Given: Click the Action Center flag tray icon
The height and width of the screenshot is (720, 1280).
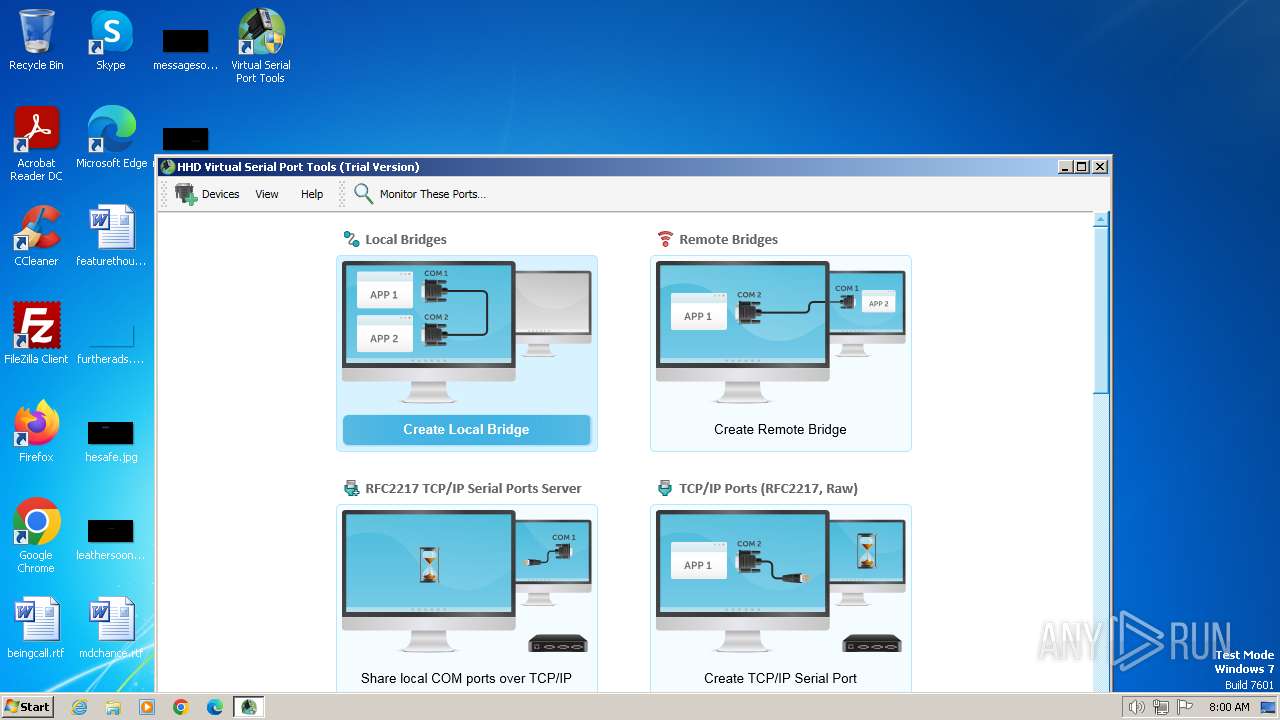Looking at the screenshot, I should 1185,707.
